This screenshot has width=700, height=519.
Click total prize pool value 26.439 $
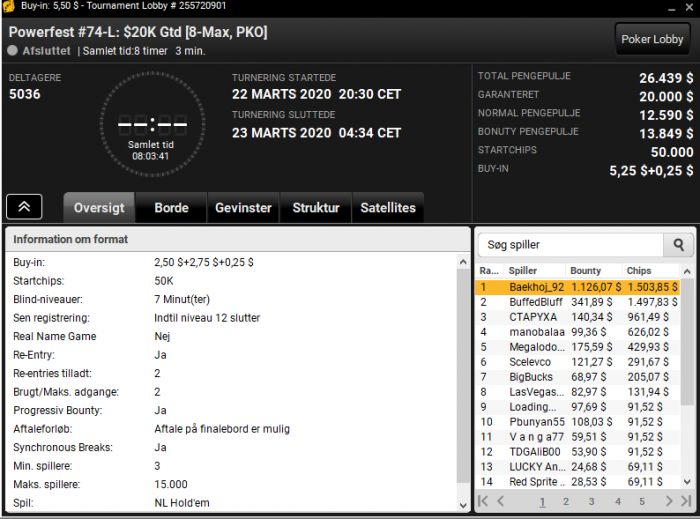pos(666,78)
